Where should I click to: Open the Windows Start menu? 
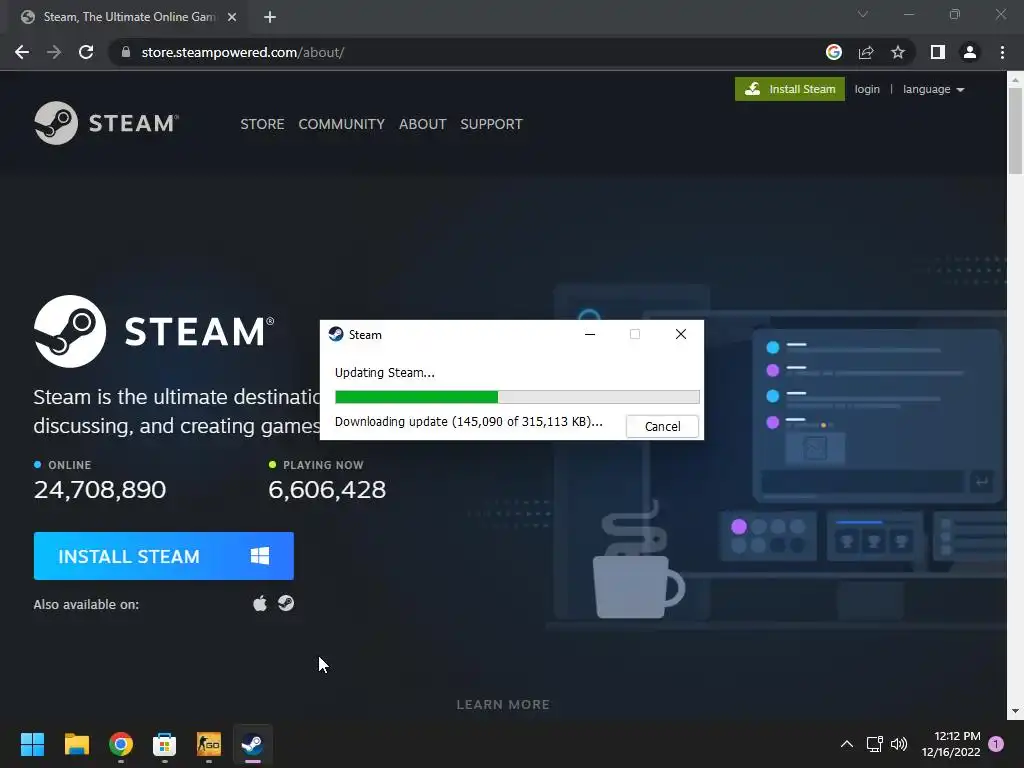(x=32, y=744)
